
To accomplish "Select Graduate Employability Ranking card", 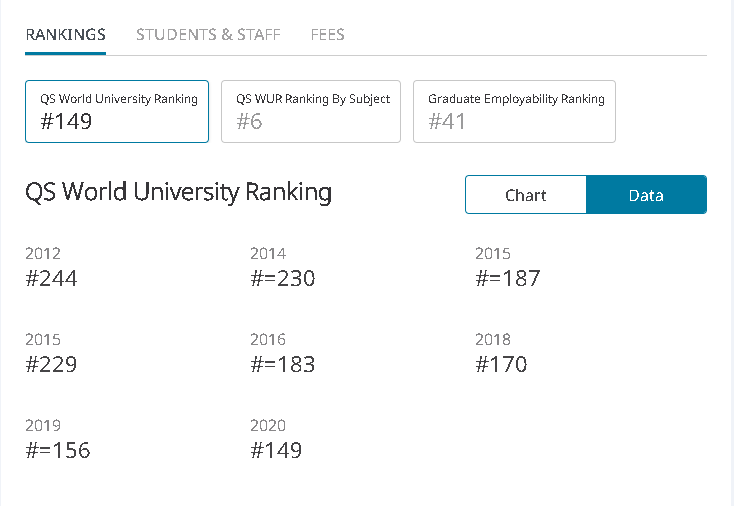I will click(514, 111).
